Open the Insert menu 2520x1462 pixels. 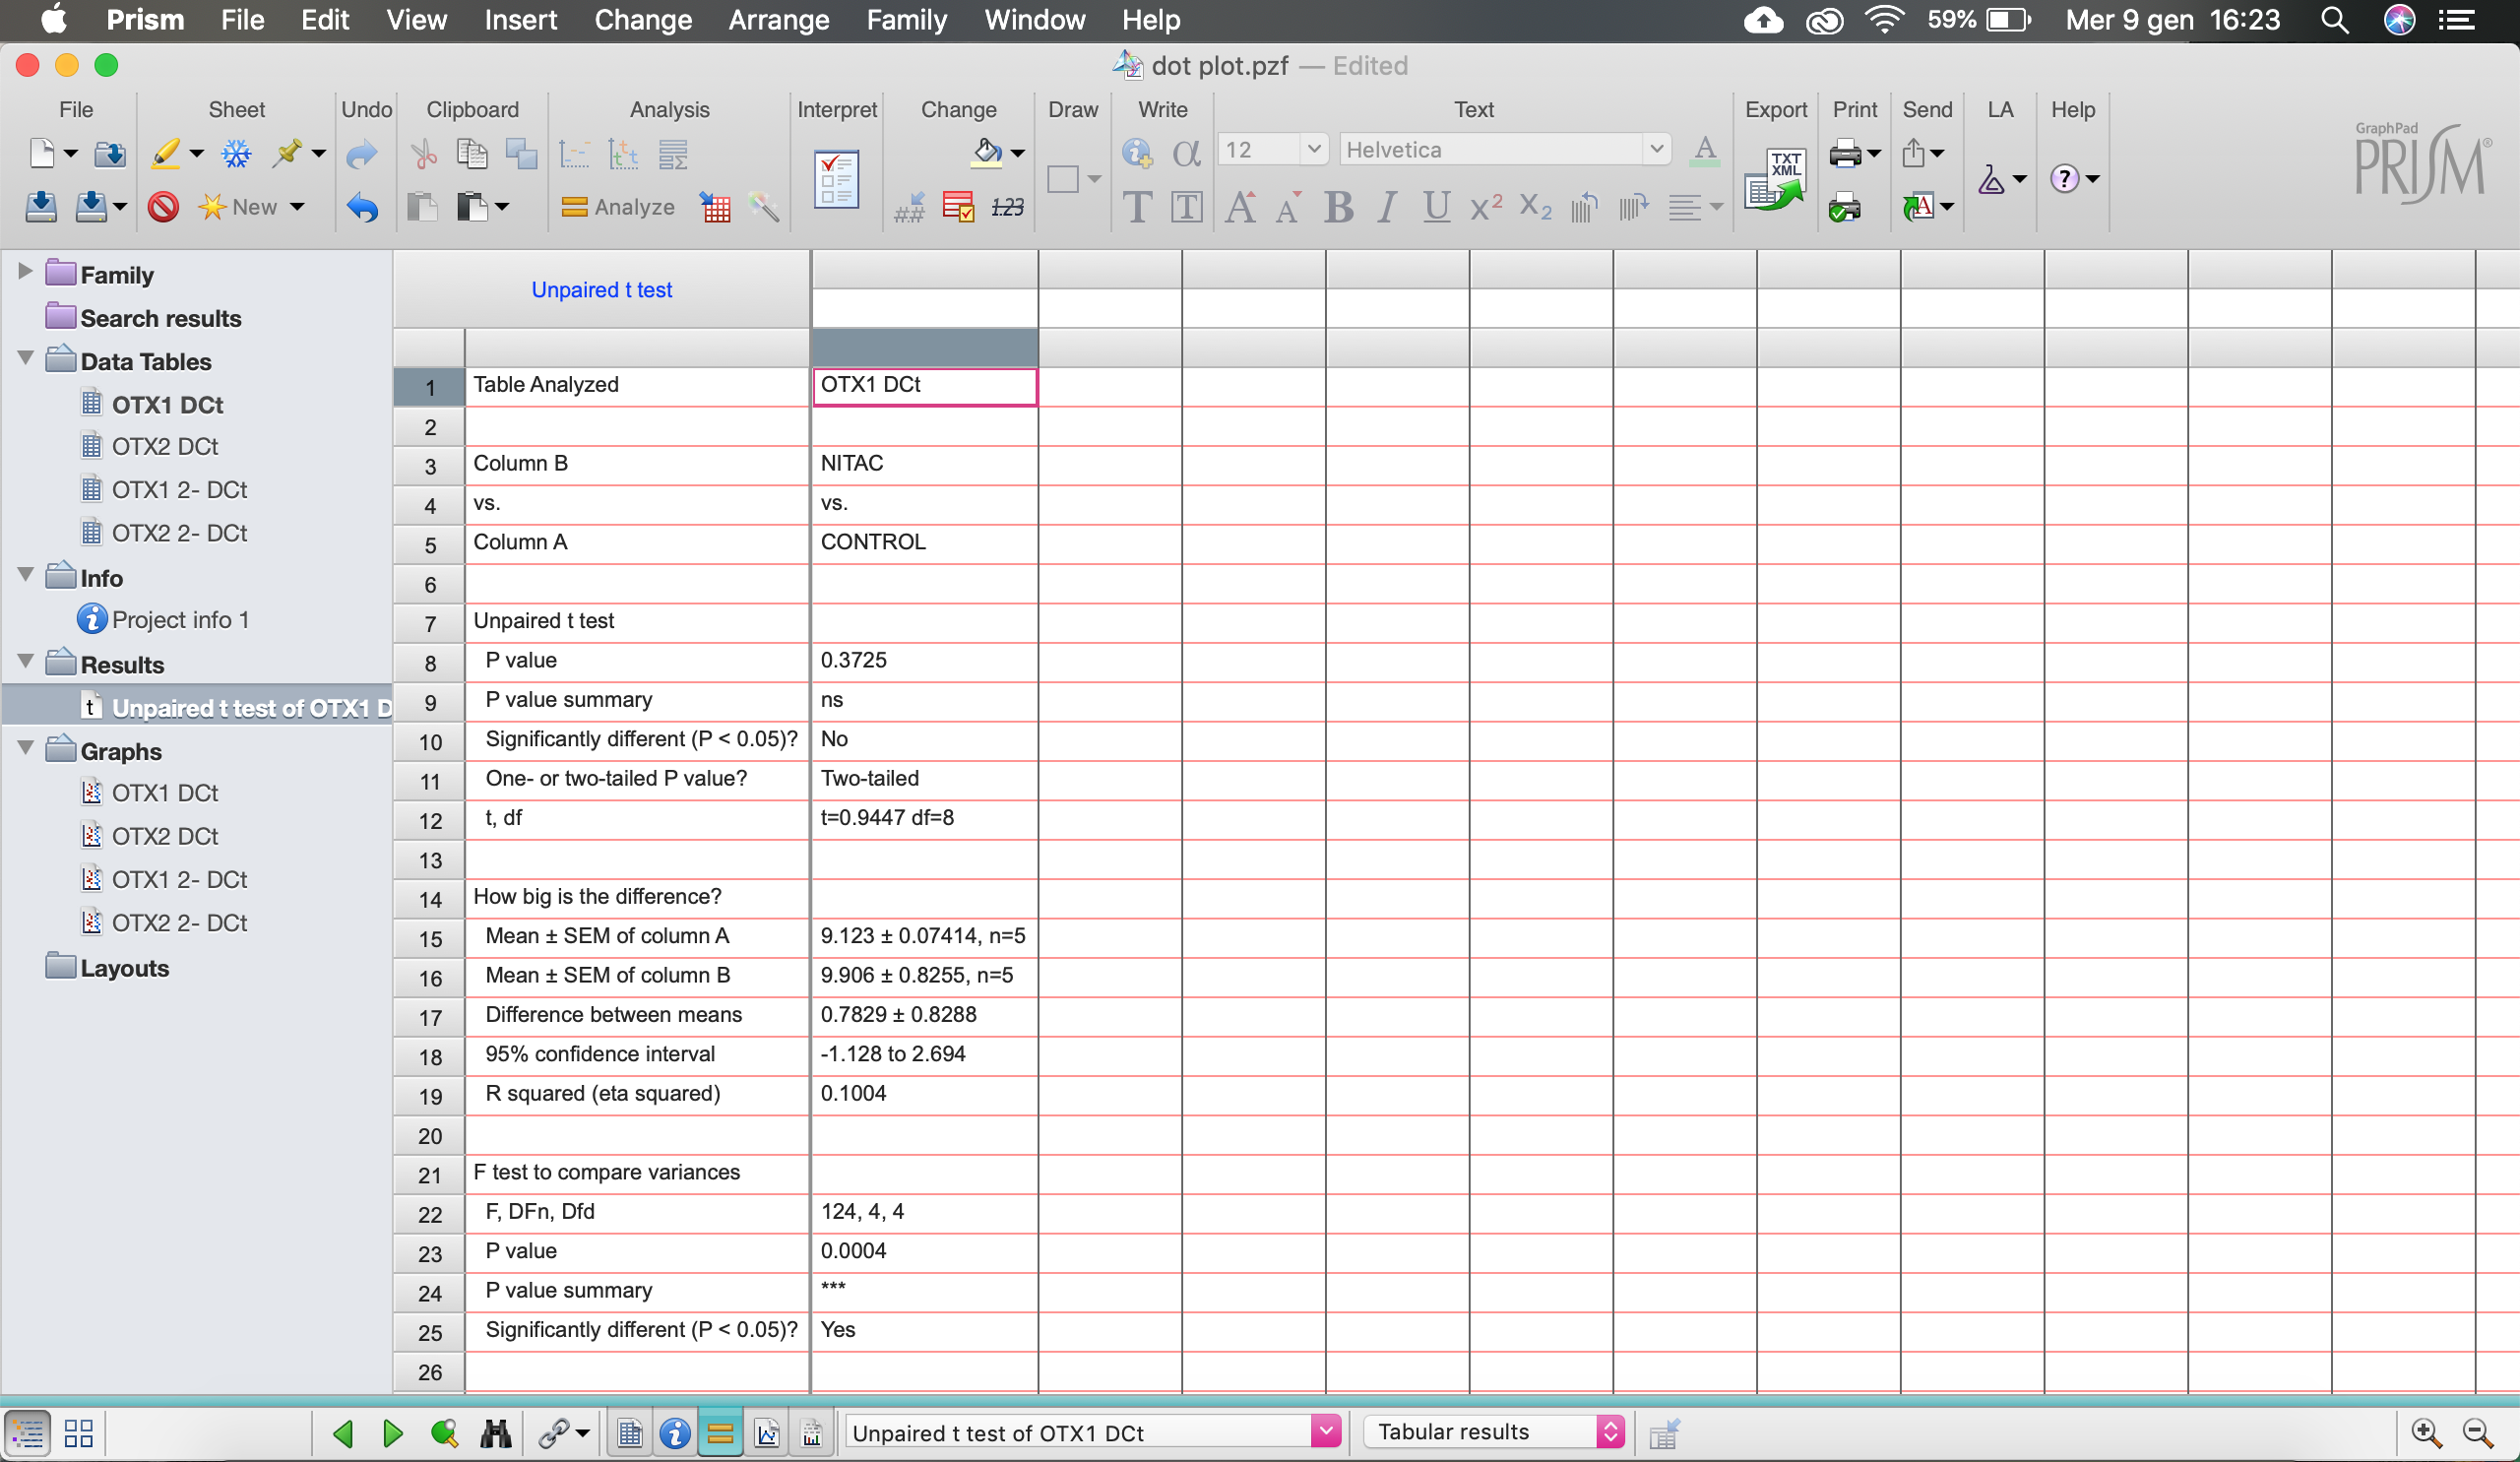click(520, 20)
